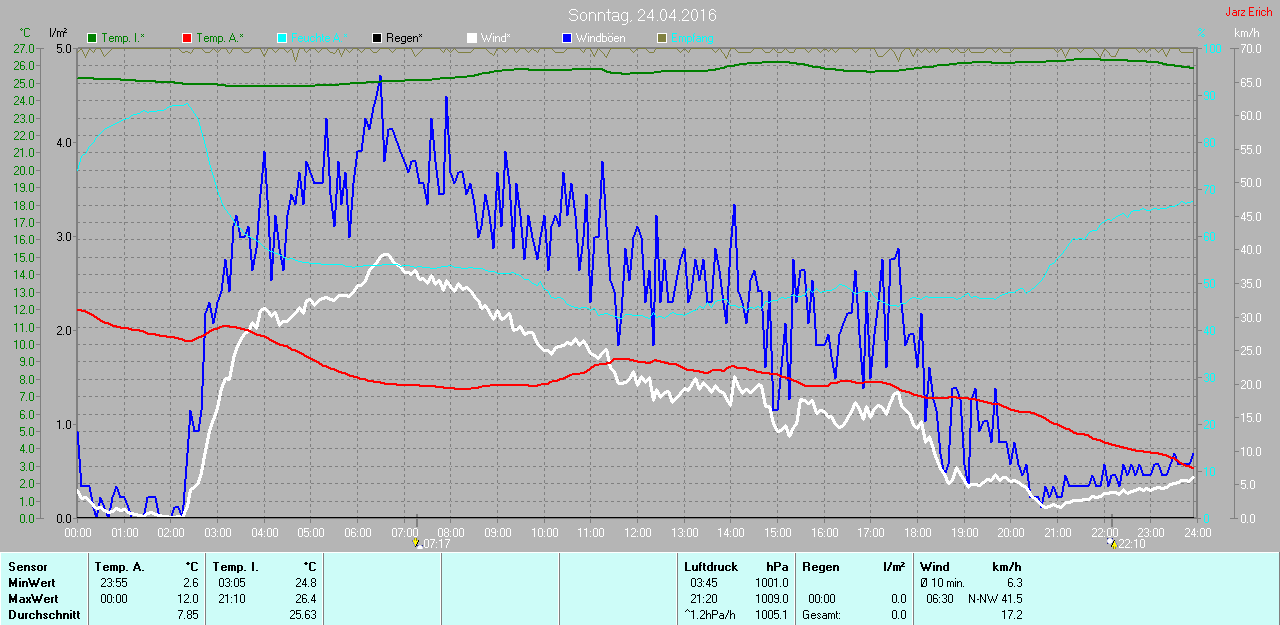Click the olive Empfang legend swatch
This screenshot has width=1280, height=625.
pos(661,38)
